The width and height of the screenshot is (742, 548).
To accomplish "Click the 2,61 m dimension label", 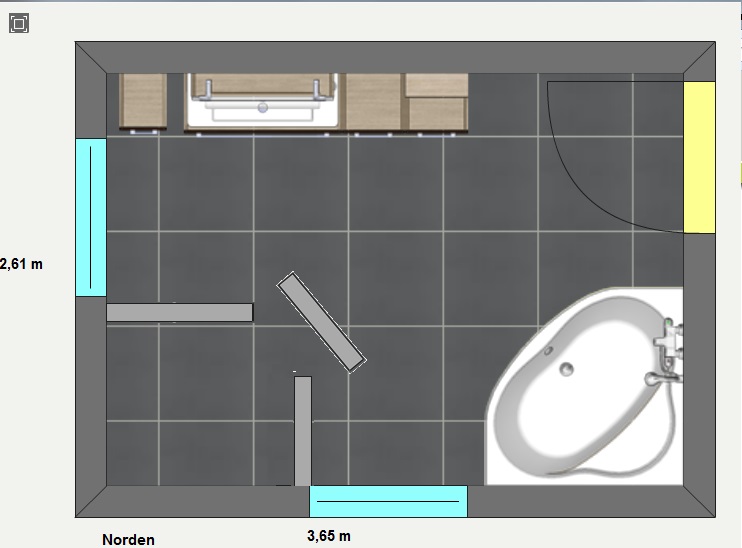I will tap(22, 264).
